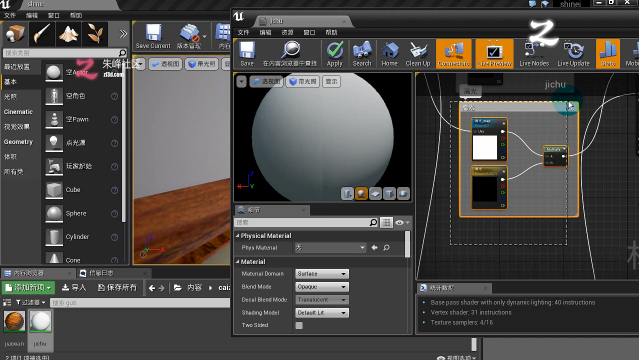The width and height of the screenshot is (639, 360).
Task: Select the Cinematic category tab
Action: [18, 112]
